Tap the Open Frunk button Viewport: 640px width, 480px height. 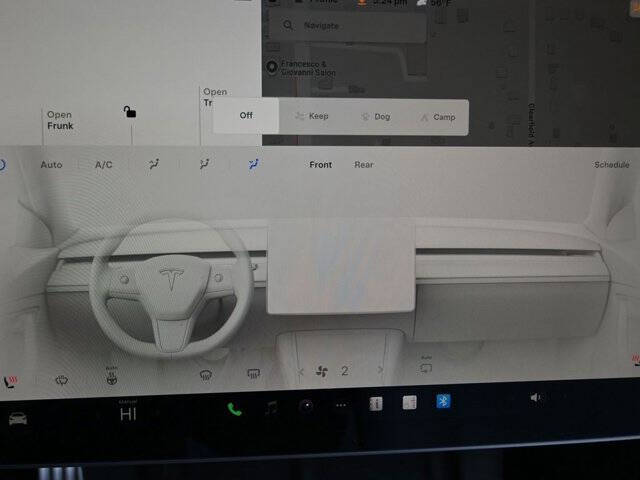(x=60, y=120)
